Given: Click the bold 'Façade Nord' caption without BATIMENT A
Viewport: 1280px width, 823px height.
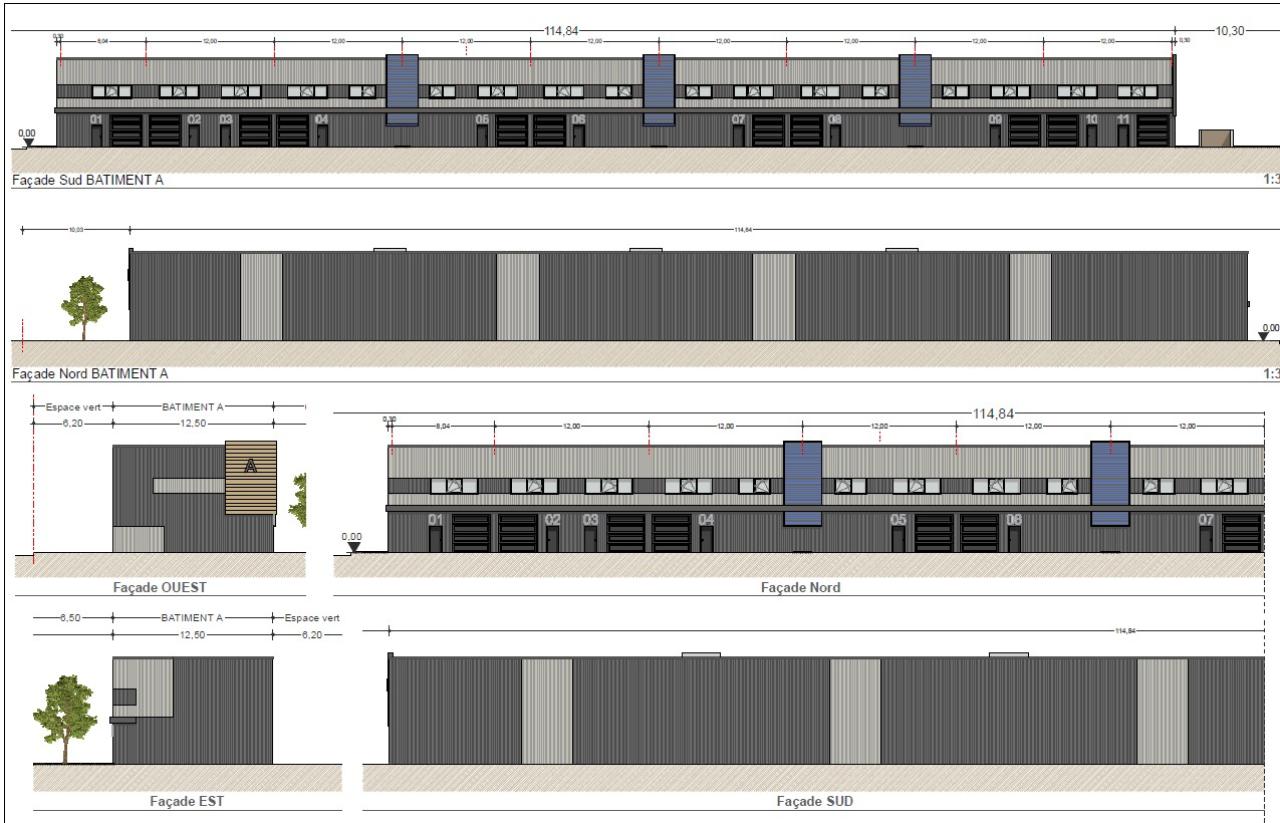Looking at the screenshot, I should click(x=800, y=587).
